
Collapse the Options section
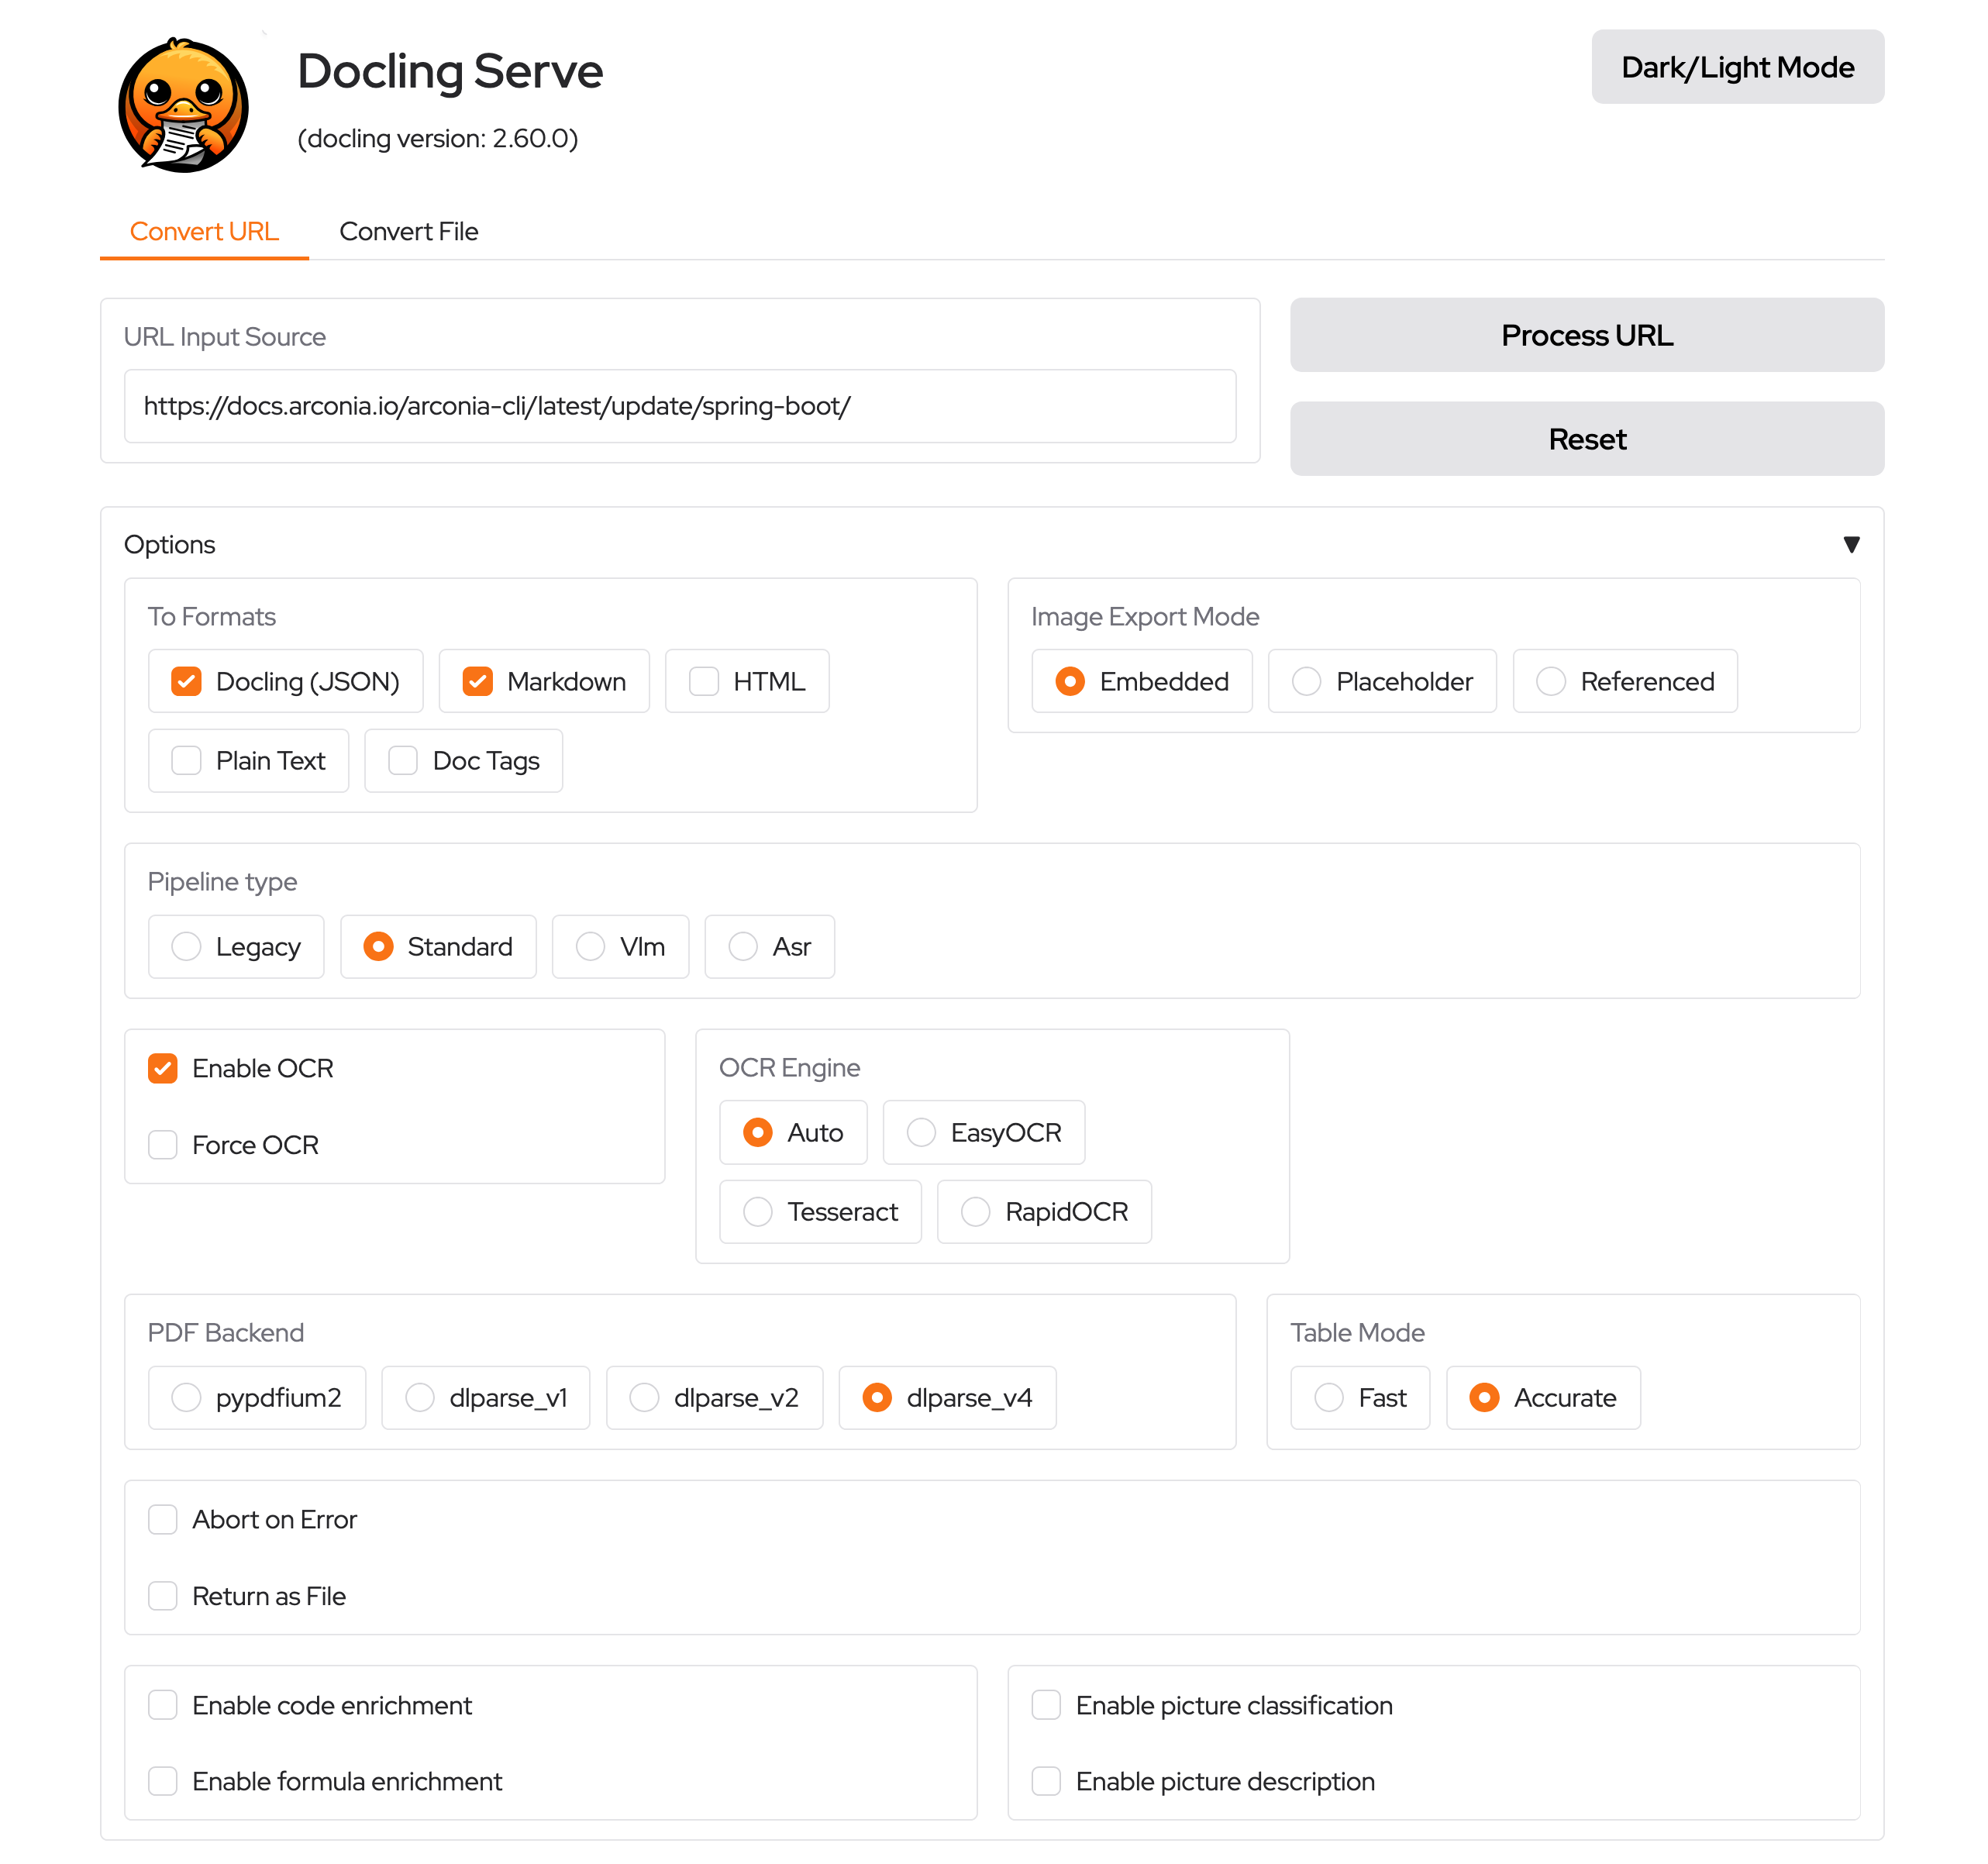coord(1851,545)
